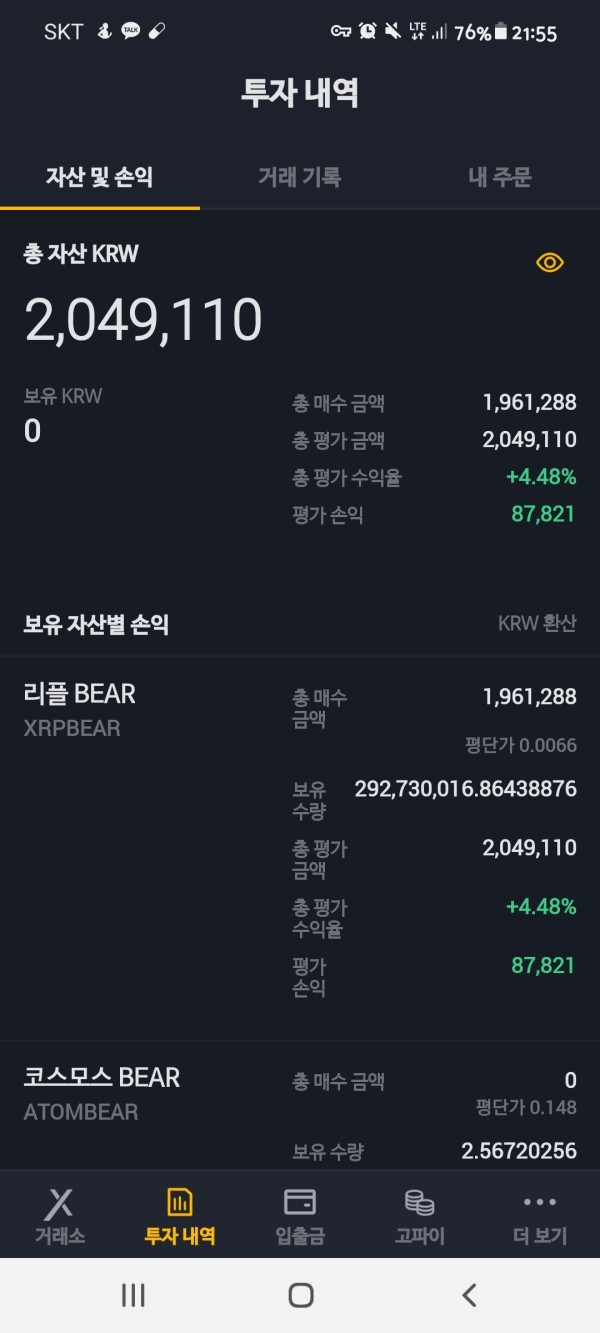The width and height of the screenshot is (600, 1333).
Task: Tap the 총 평가 수익율 +4.48% value
Action: coord(541,477)
